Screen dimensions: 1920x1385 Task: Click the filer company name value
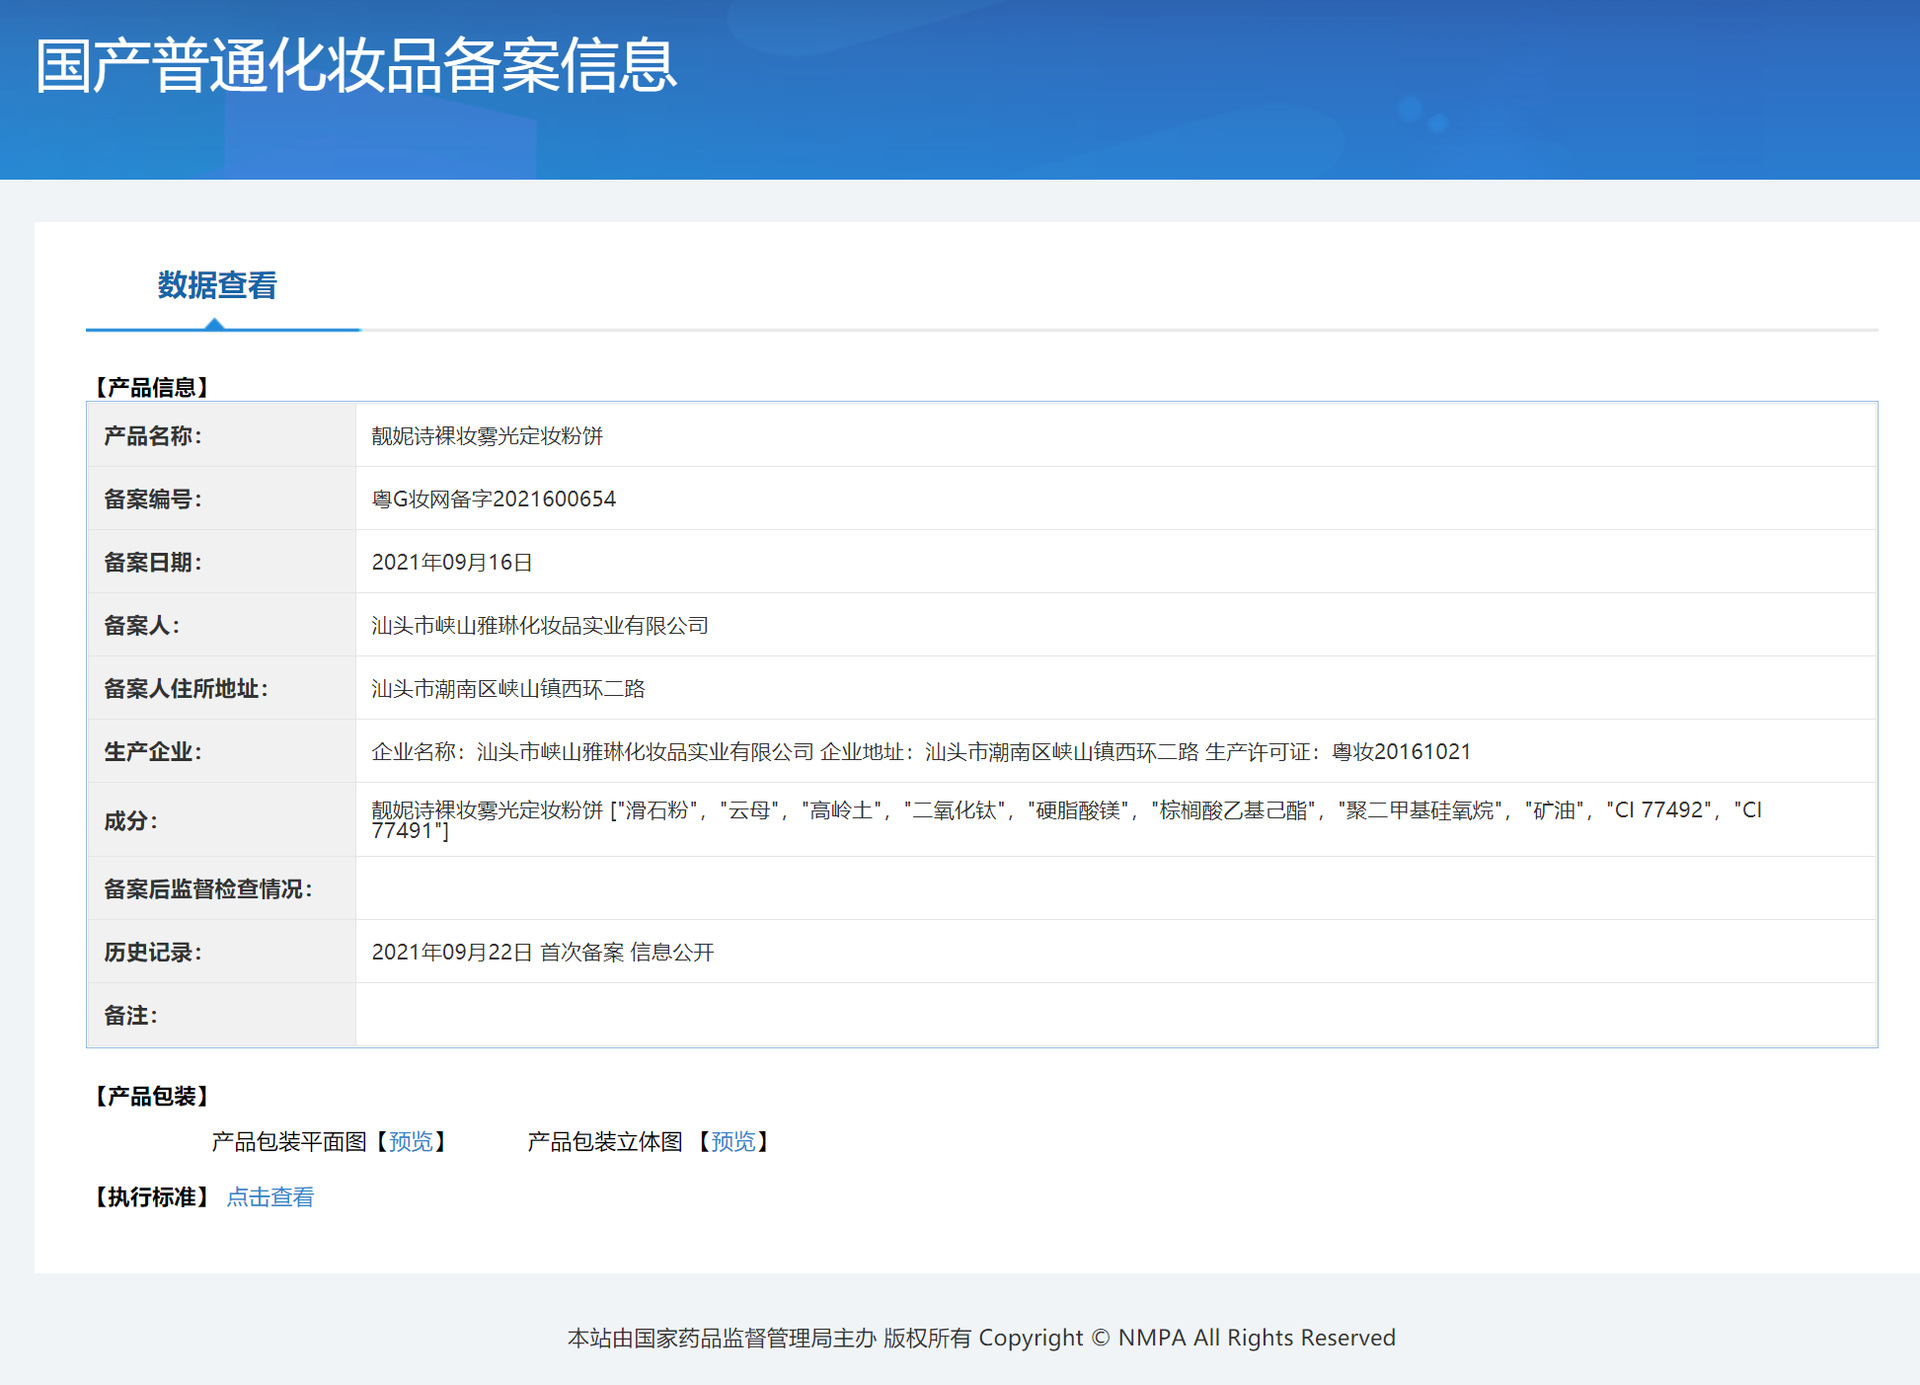[x=540, y=626]
